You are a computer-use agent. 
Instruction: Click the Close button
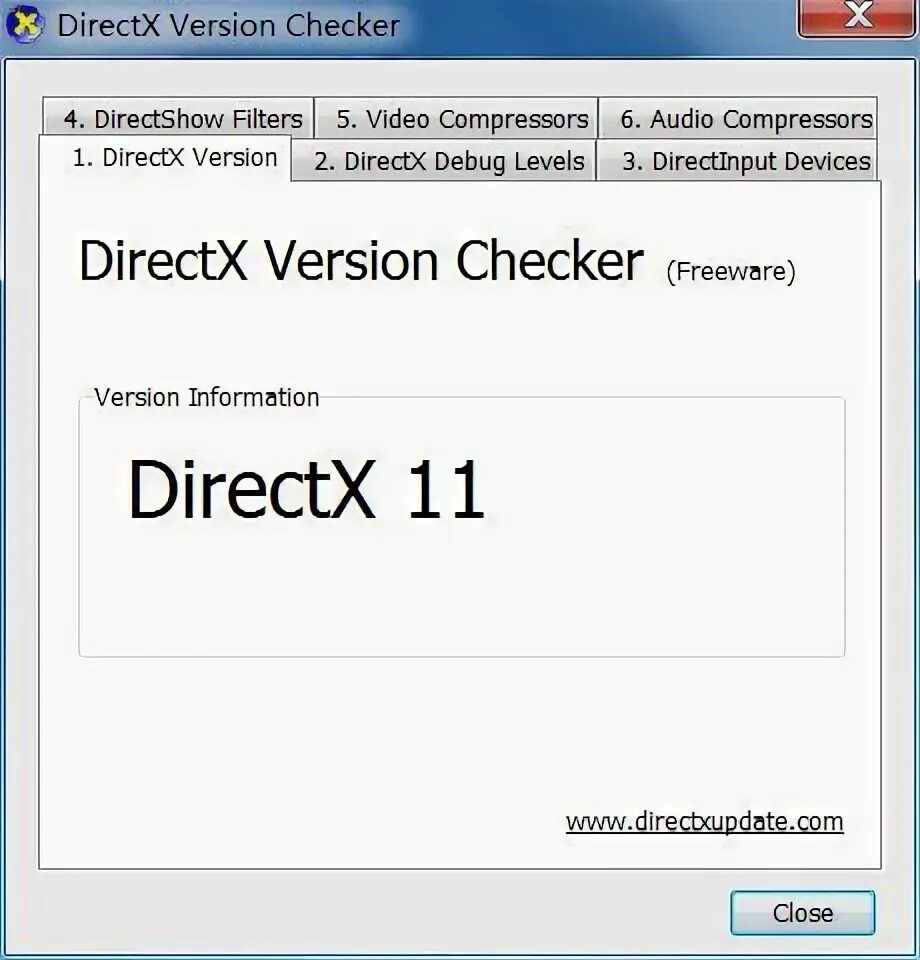pyautogui.click(x=802, y=913)
